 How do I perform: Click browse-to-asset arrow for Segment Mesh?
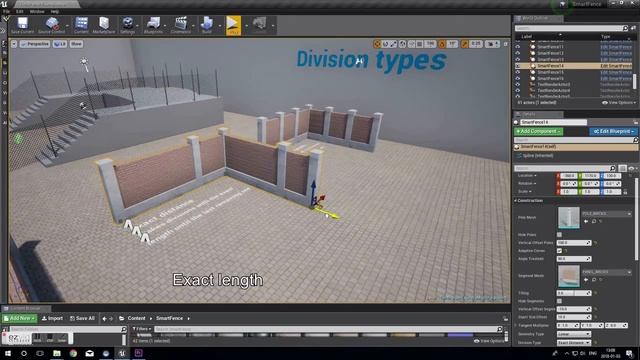(x=586, y=280)
